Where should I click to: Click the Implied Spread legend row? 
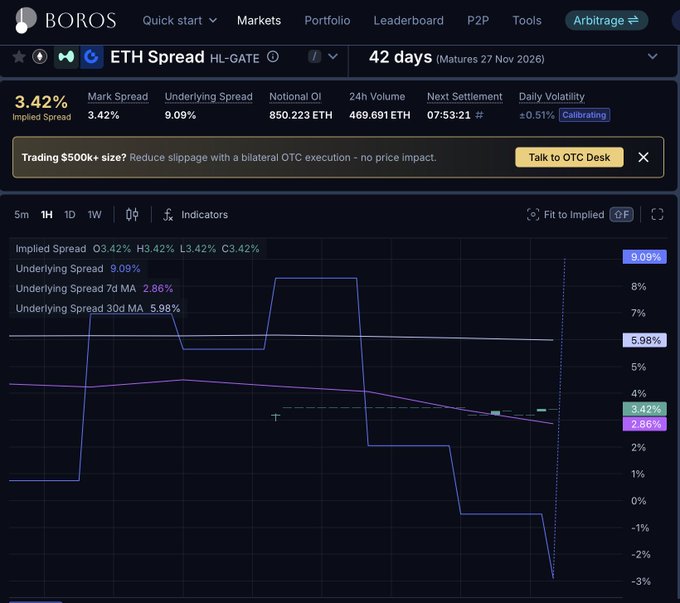click(x=137, y=249)
